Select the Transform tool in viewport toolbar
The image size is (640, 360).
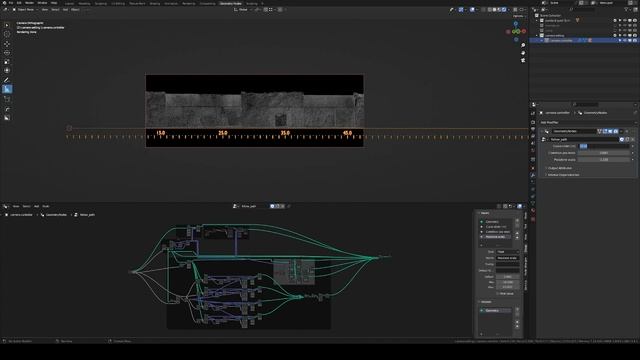coord(7,71)
